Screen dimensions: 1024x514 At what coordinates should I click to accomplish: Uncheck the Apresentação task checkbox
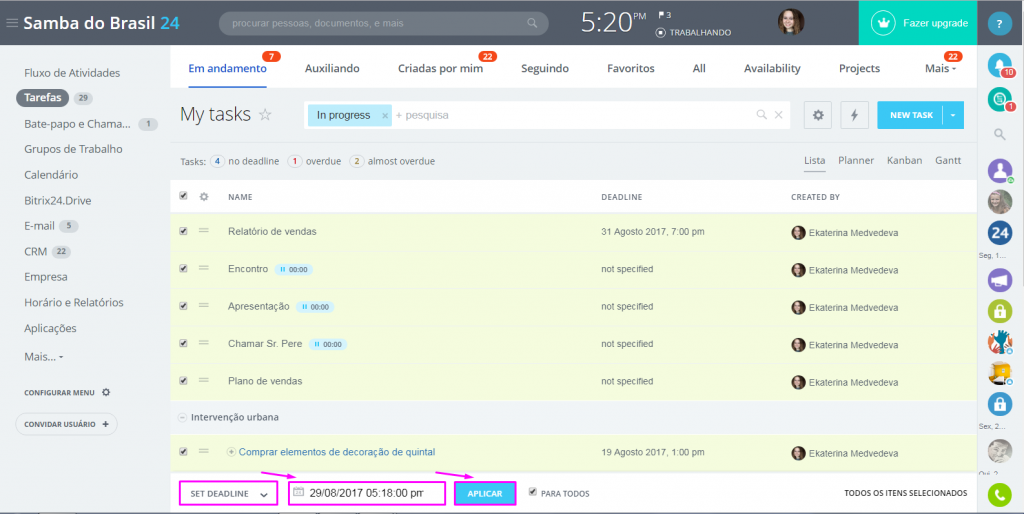183,305
